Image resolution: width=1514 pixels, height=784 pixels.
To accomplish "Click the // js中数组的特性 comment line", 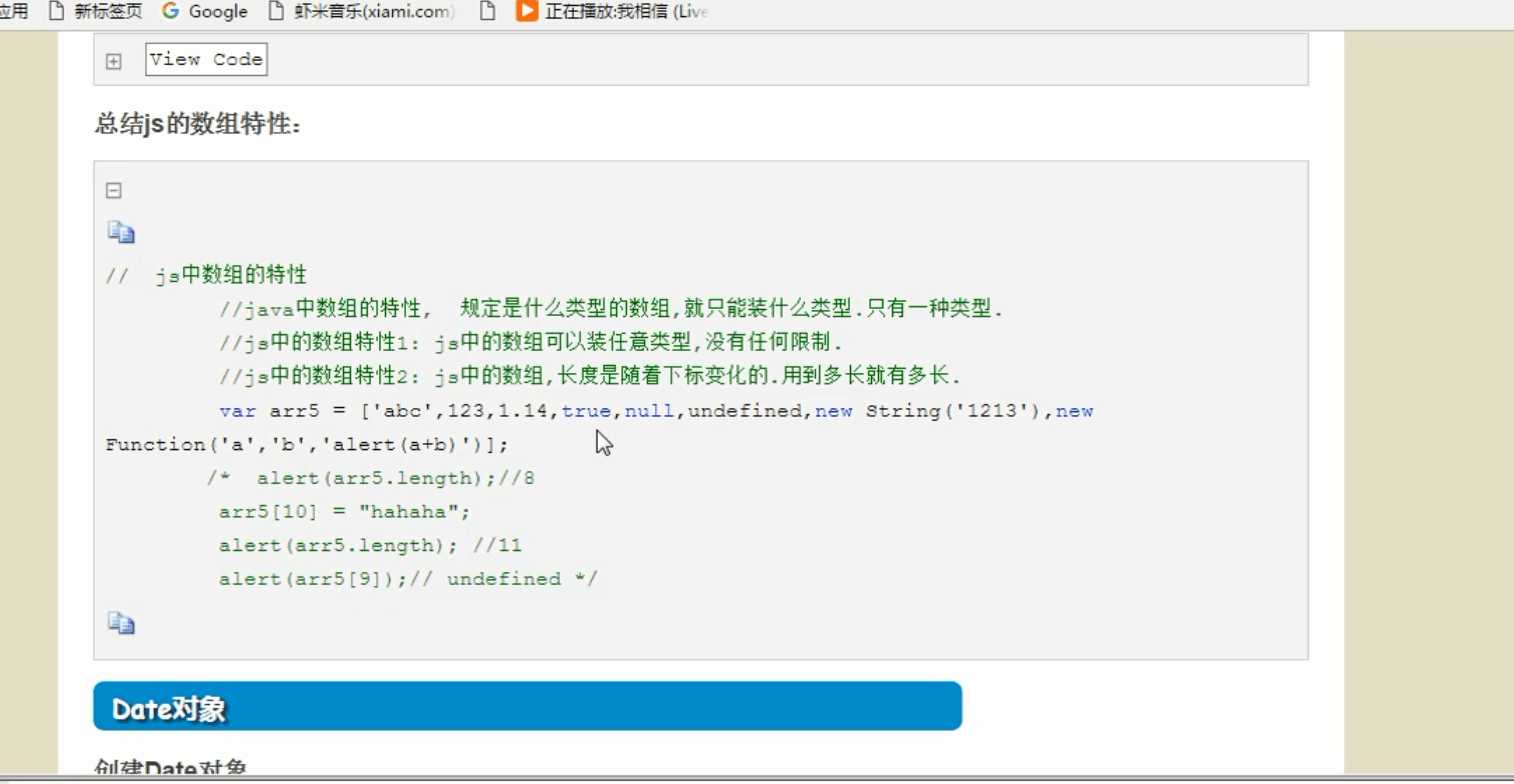I will (x=206, y=275).
